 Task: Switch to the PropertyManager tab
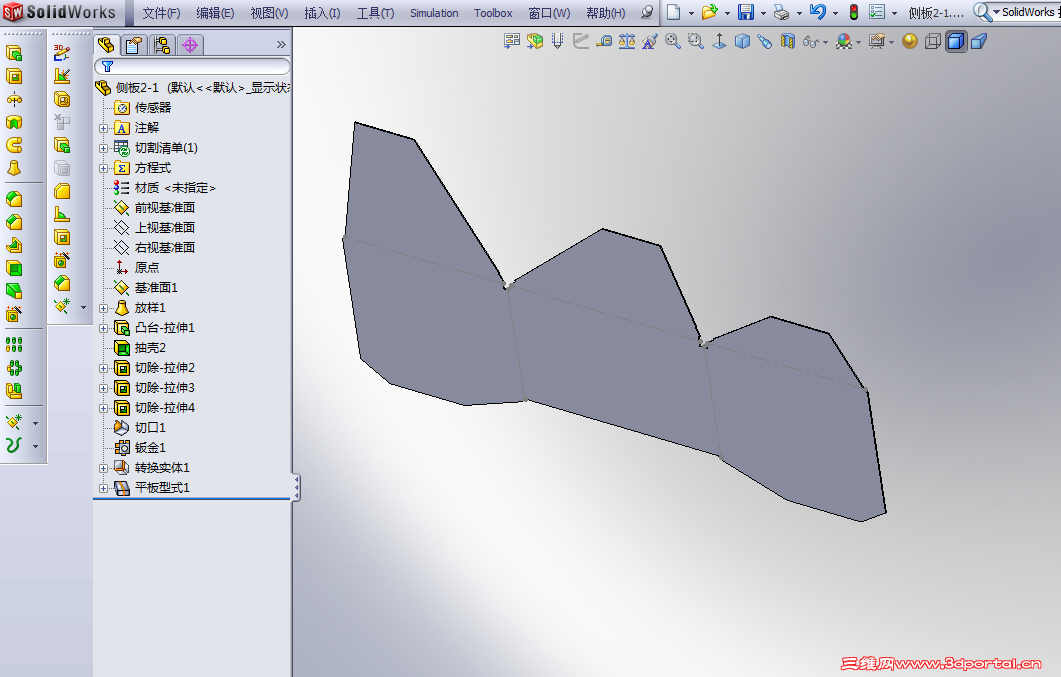(x=133, y=45)
